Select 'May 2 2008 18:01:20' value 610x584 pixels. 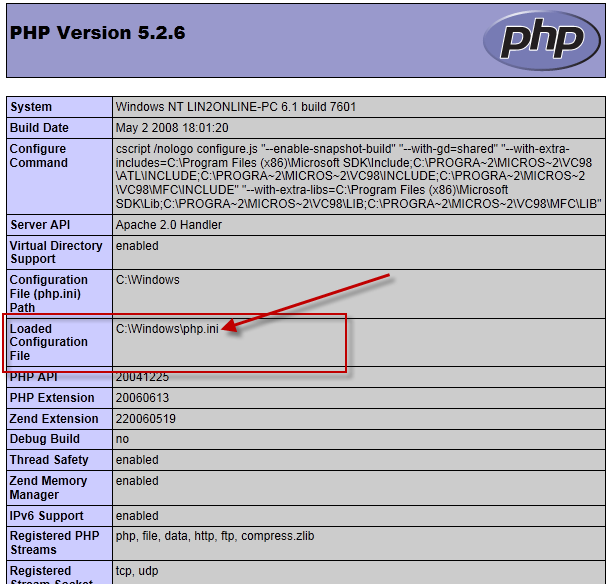pyautogui.click(x=172, y=128)
